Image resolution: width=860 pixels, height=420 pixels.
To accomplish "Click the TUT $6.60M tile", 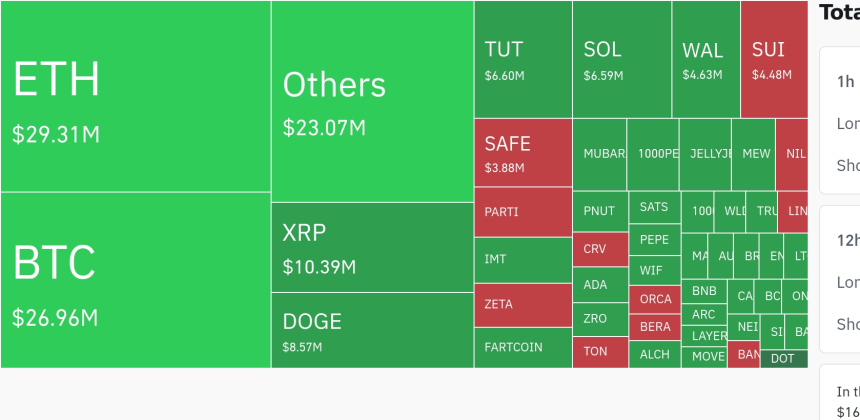I will coord(523,59).
